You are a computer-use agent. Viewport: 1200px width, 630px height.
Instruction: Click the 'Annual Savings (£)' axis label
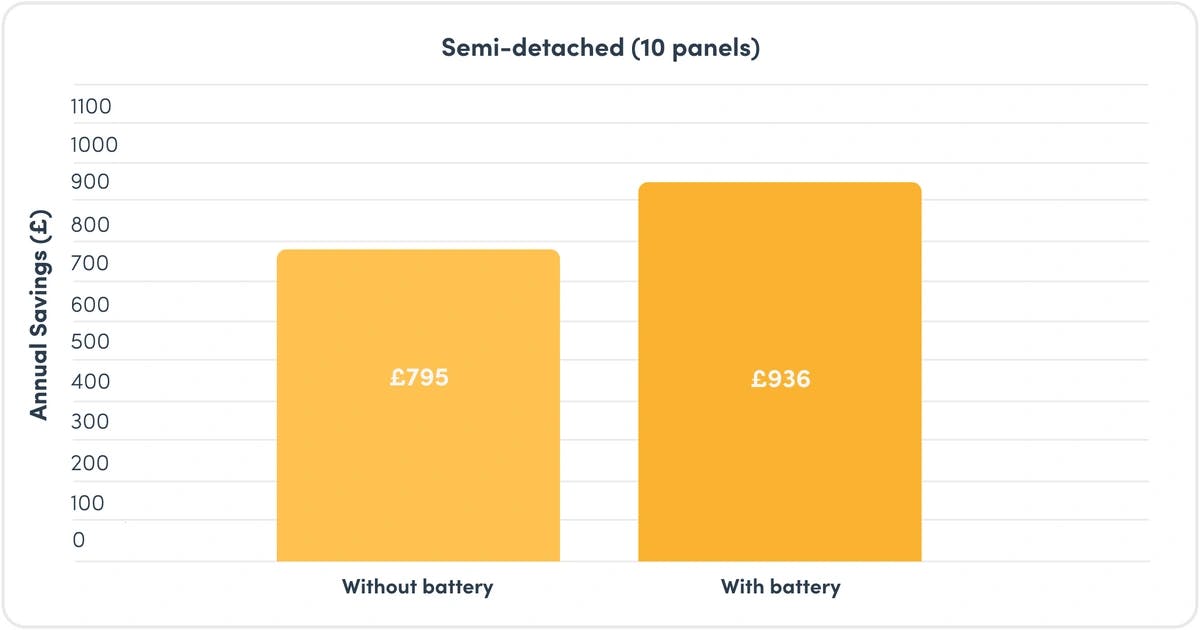point(39,311)
